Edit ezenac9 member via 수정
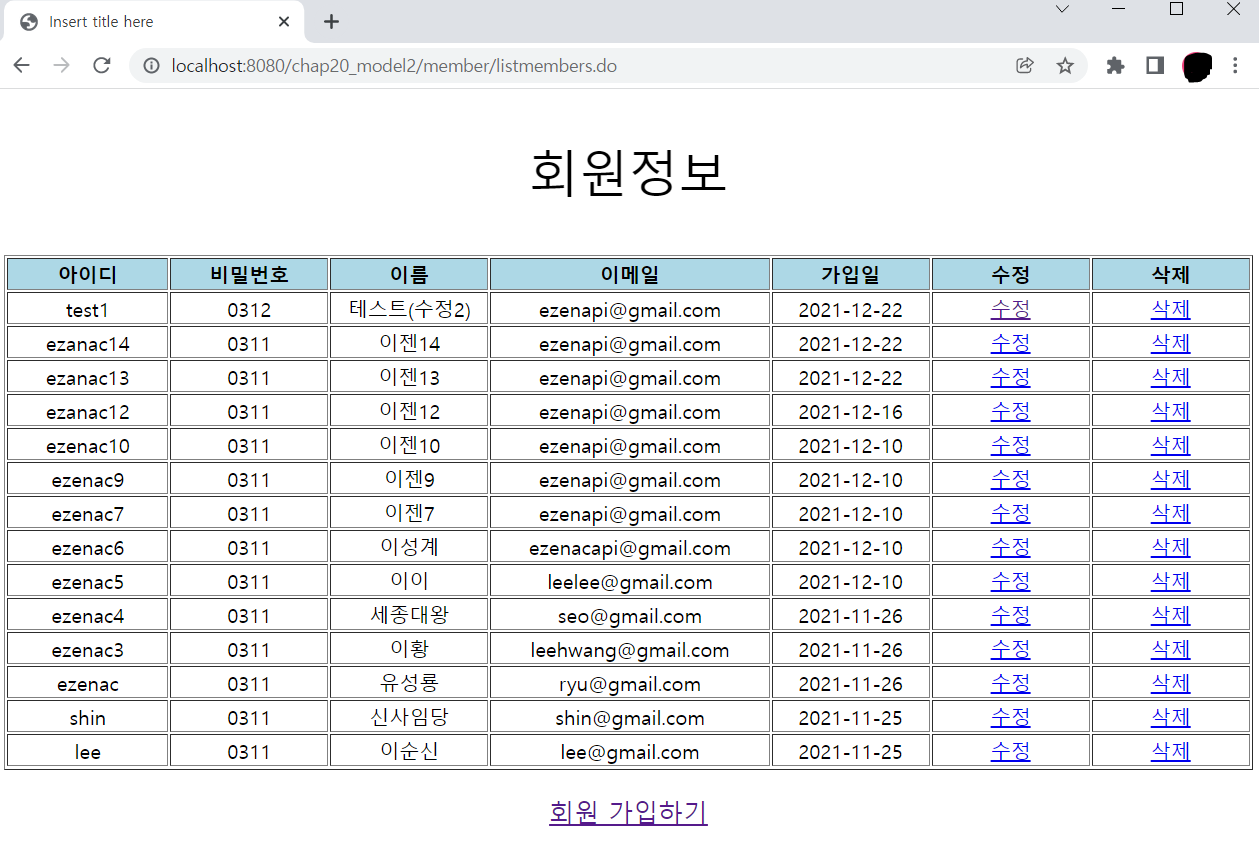Image resolution: width=1259 pixels, height=845 pixels. [x=1011, y=479]
